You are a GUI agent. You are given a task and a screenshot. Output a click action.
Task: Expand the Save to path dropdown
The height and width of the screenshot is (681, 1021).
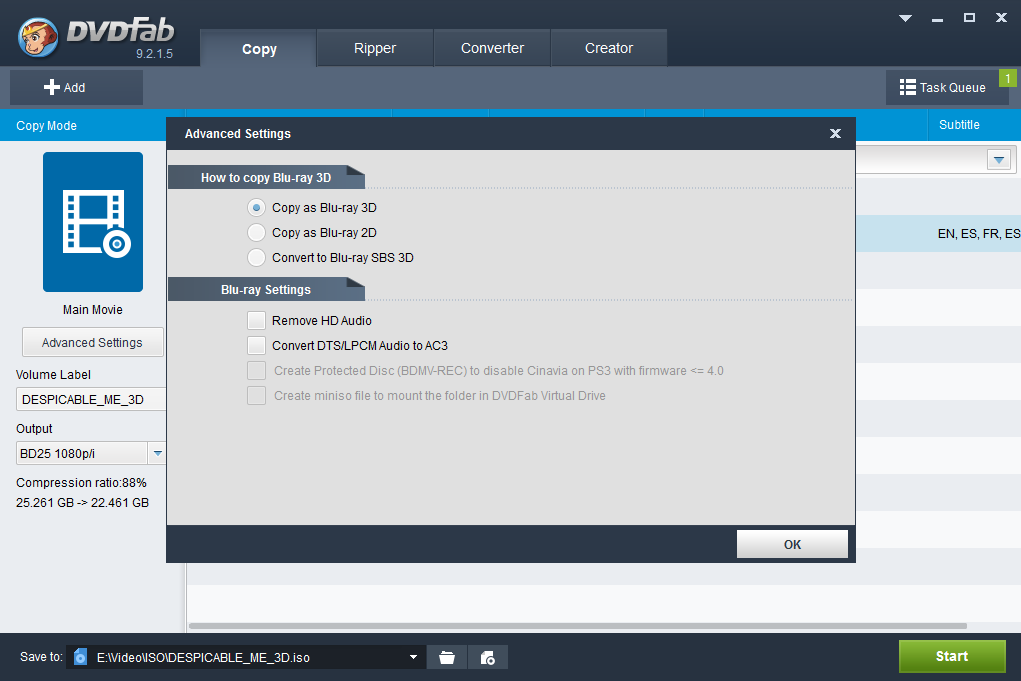[x=413, y=658]
